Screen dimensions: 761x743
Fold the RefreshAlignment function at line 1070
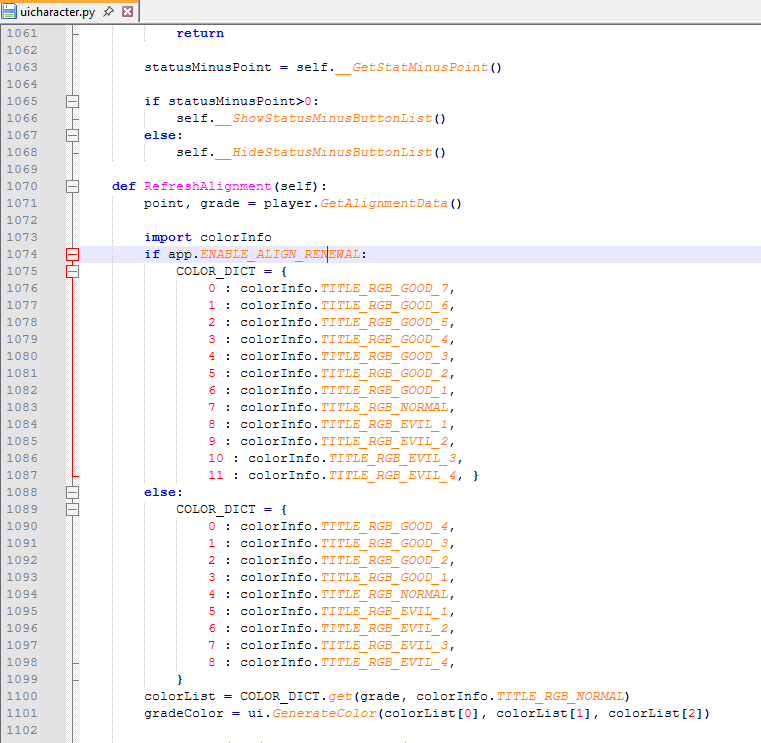[72, 186]
